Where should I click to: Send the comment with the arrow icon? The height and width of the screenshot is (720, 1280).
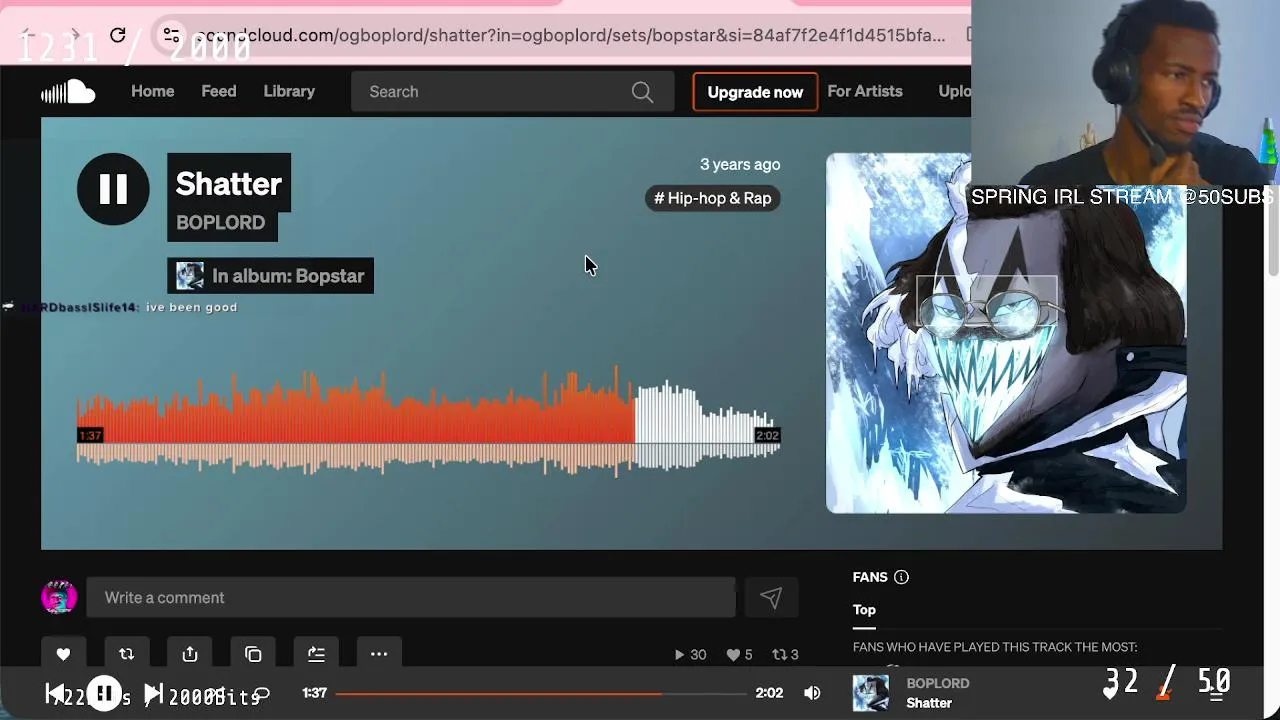coord(770,598)
